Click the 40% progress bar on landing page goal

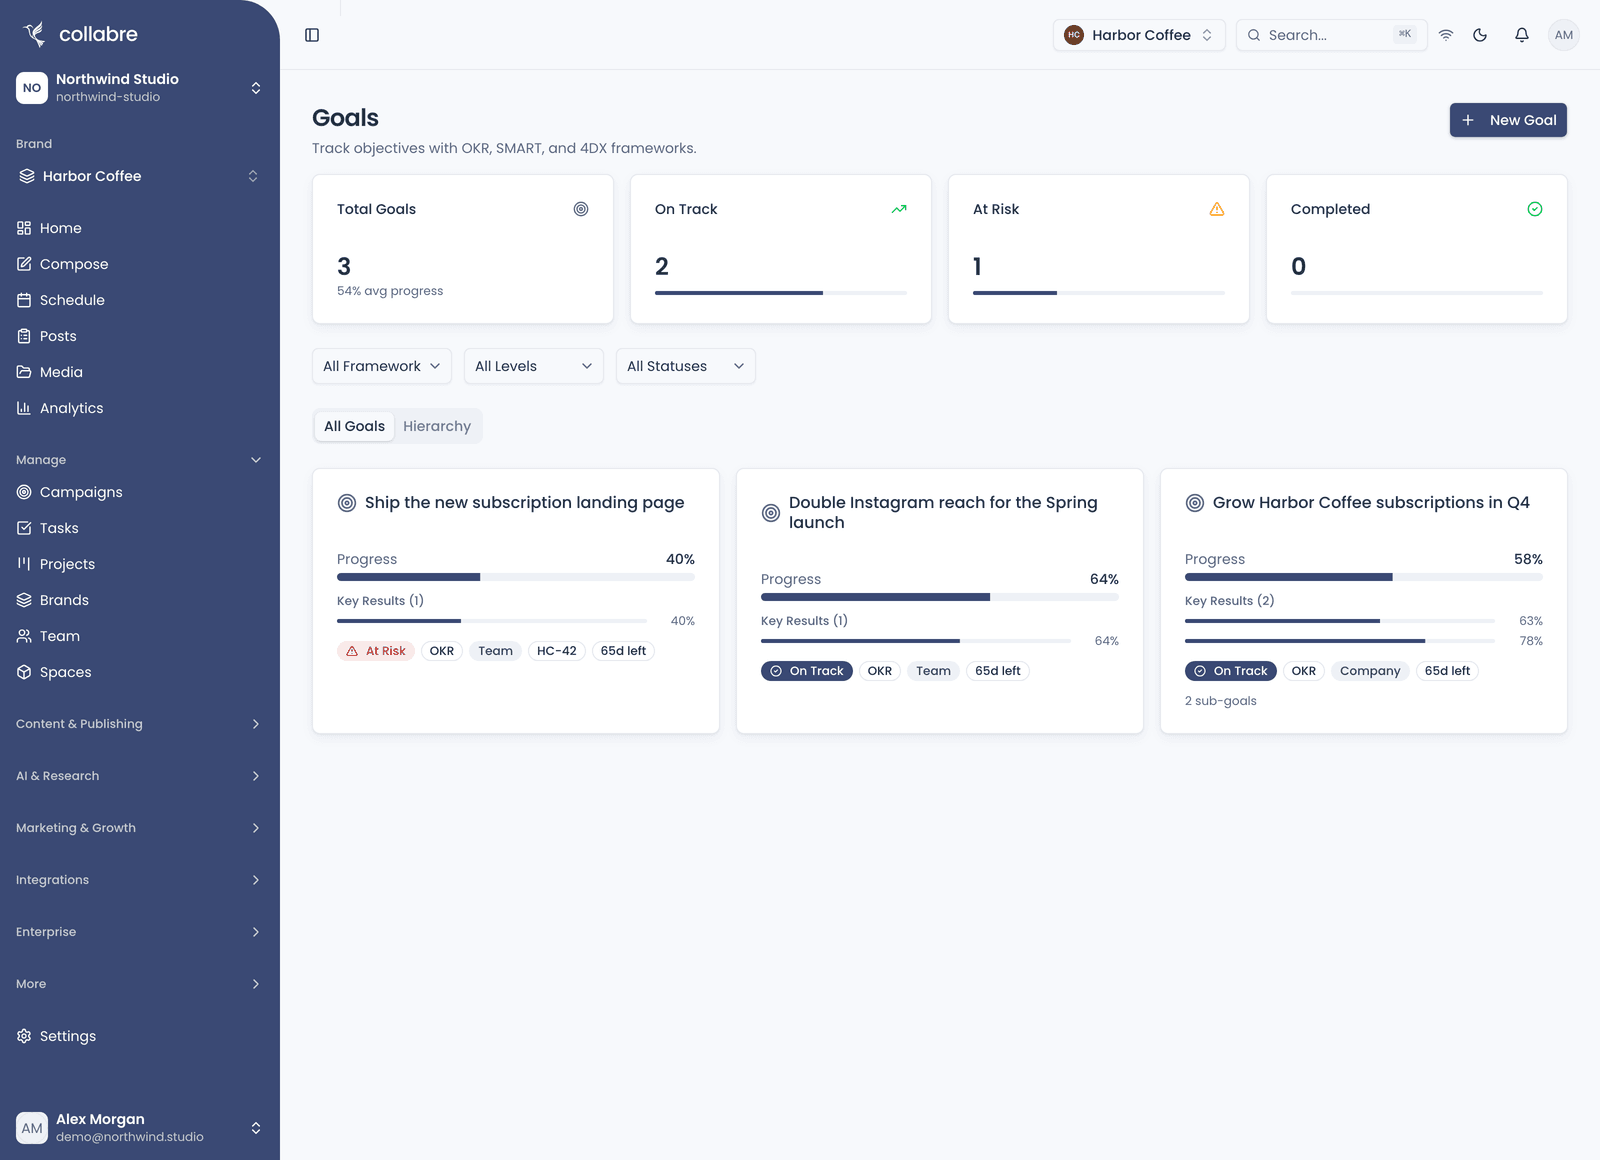[x=516, y=577]
